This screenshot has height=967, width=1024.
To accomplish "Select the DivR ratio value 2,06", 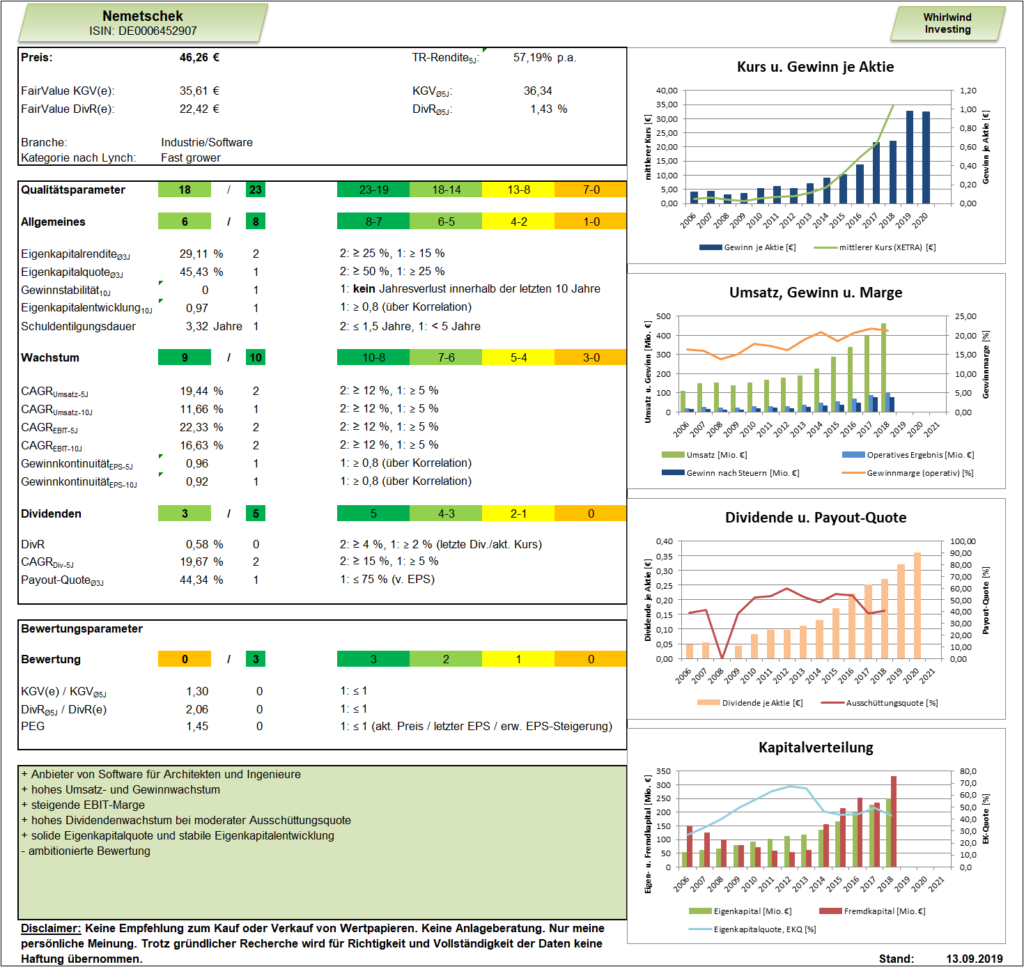I will click(197, 710).
